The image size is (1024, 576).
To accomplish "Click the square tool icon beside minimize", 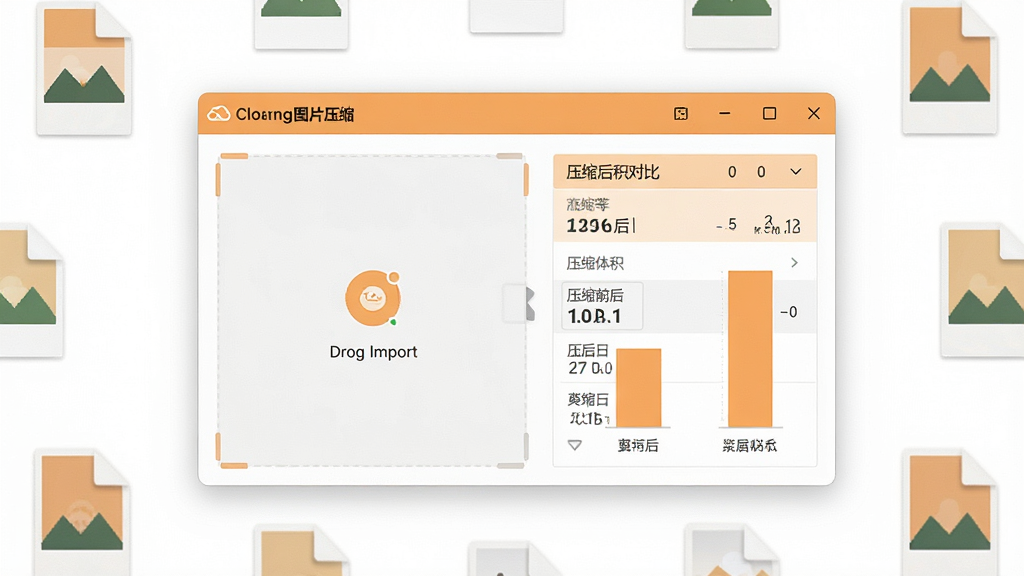I will point(680,114).
